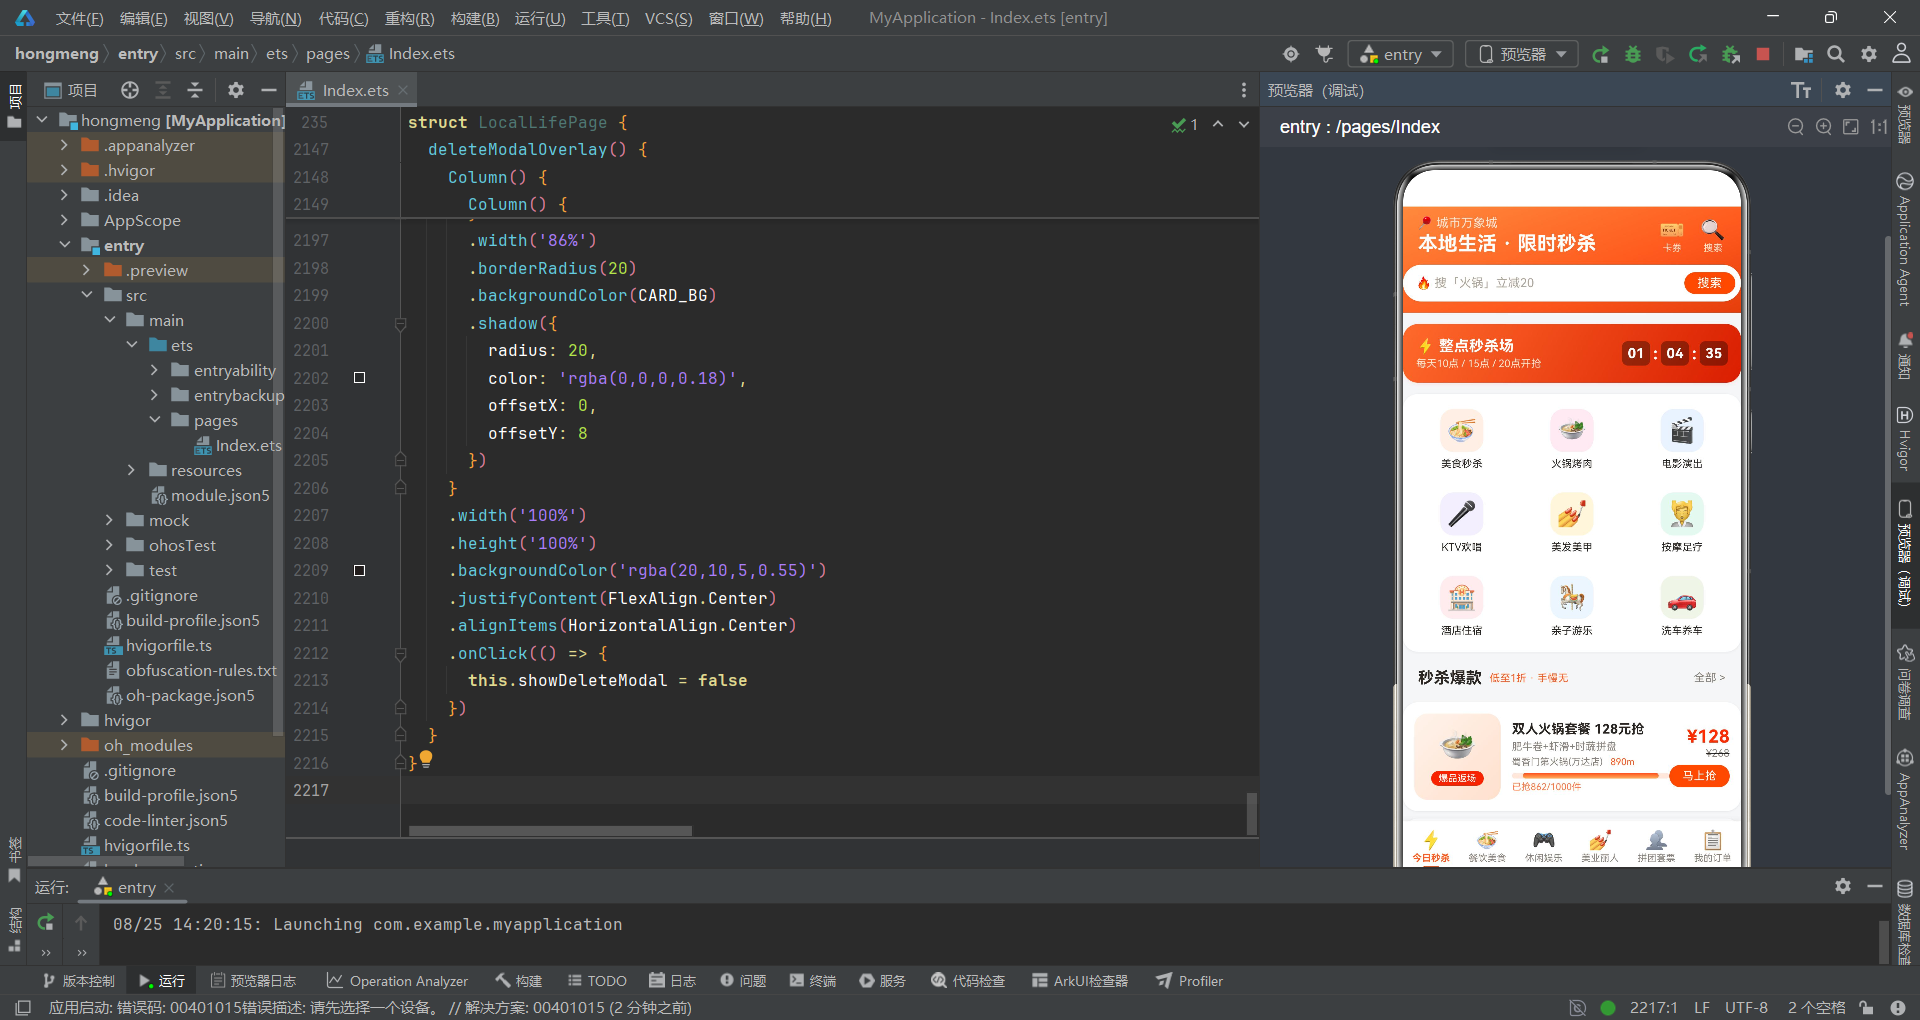Screen dimensions: 1920x1020
Task: Collapse the entry module folder
Action: (x=64, y=245)
